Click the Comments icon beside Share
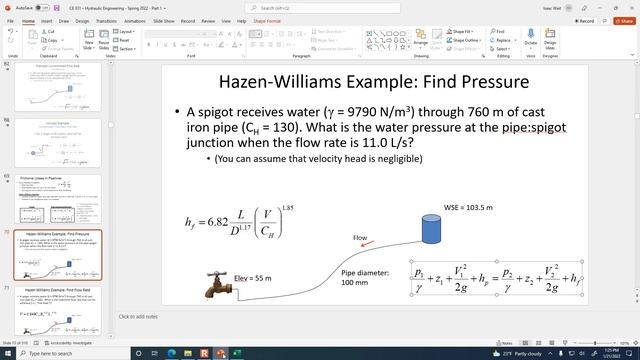The width and height of the screenshot is (640, 360). click(605, 21)
